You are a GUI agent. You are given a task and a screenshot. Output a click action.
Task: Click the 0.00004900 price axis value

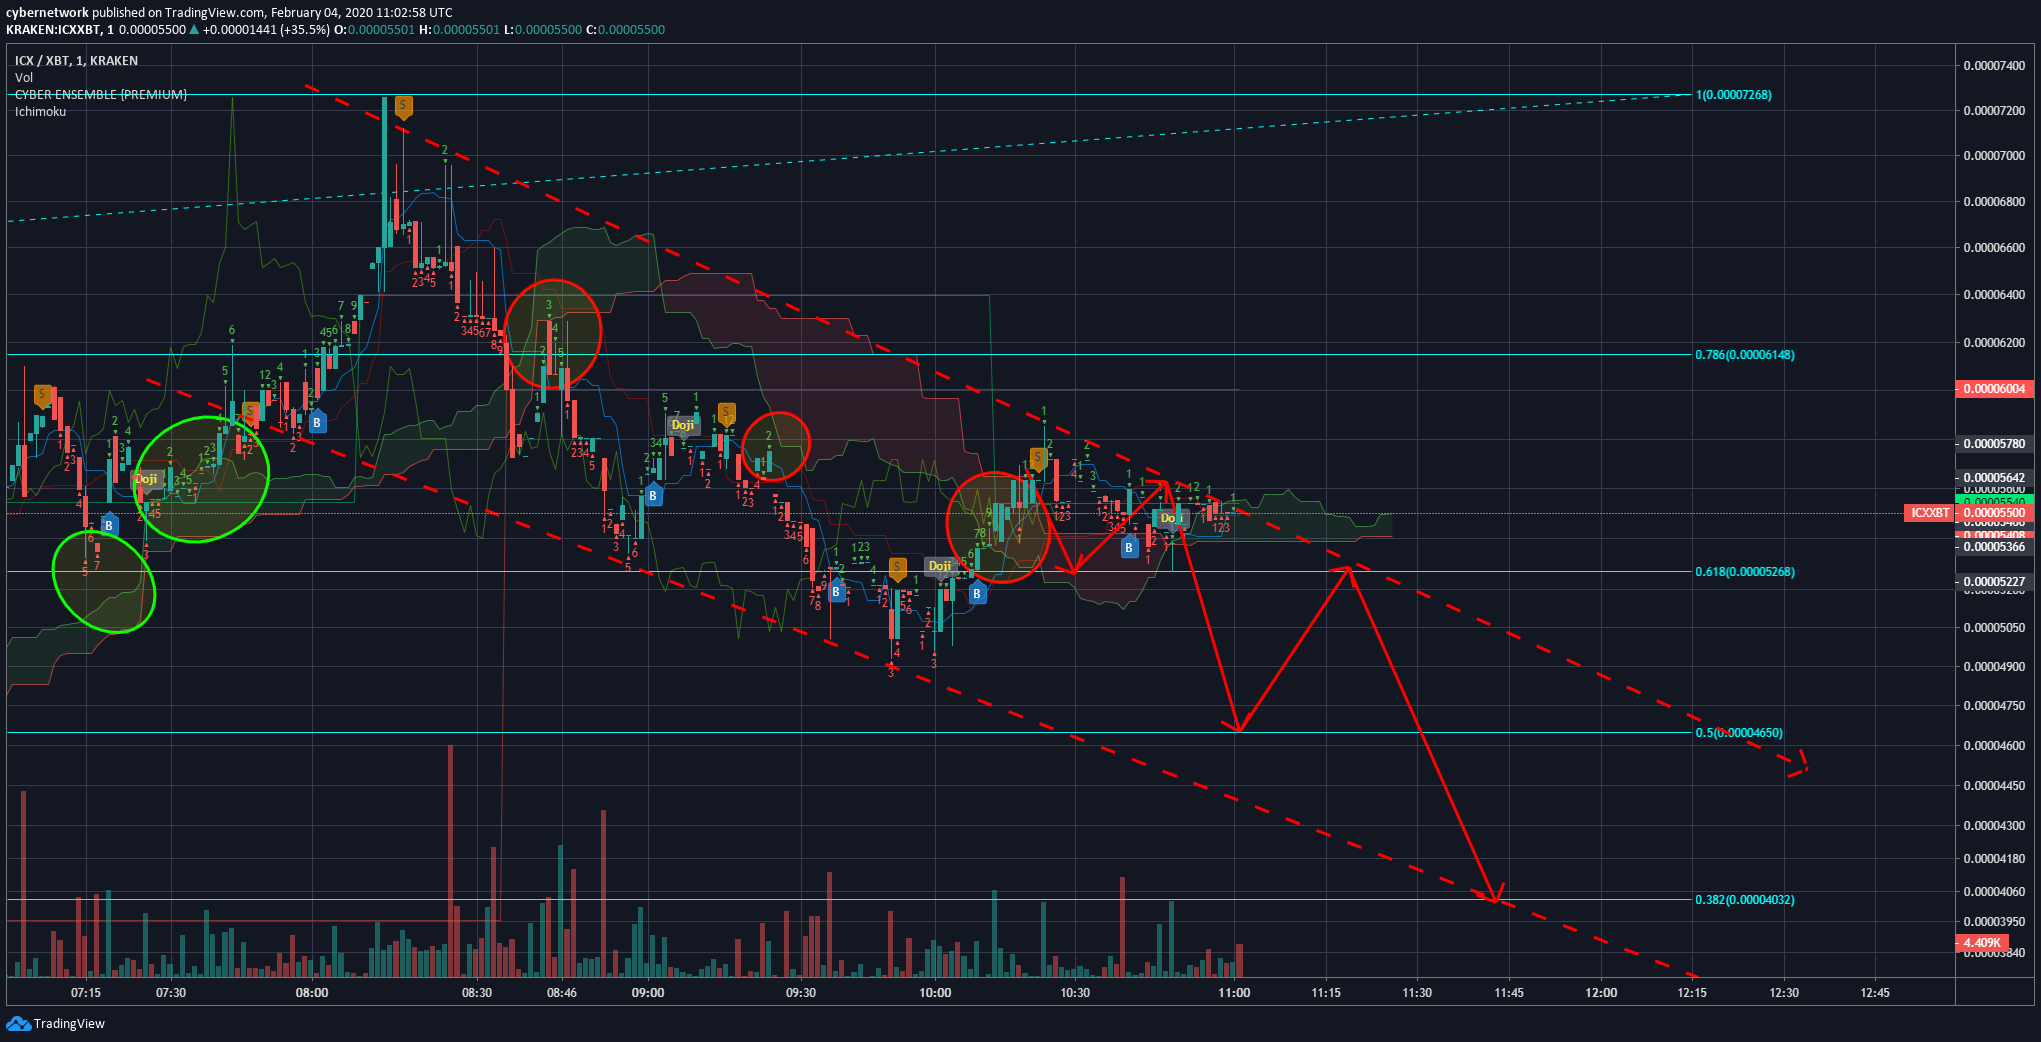tap(1994, 666)
